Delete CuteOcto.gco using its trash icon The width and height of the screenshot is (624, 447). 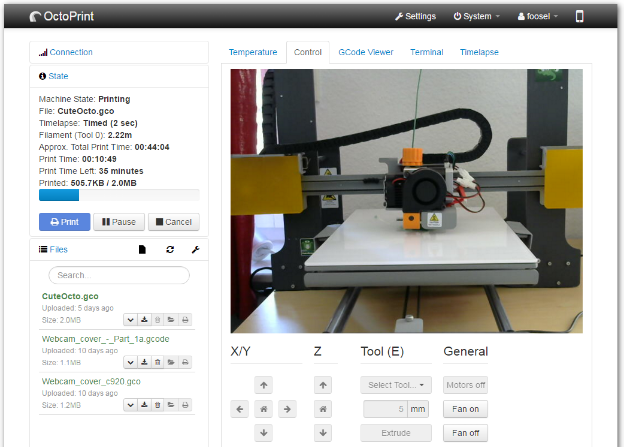pyautogui.click(x=158, y=320)
